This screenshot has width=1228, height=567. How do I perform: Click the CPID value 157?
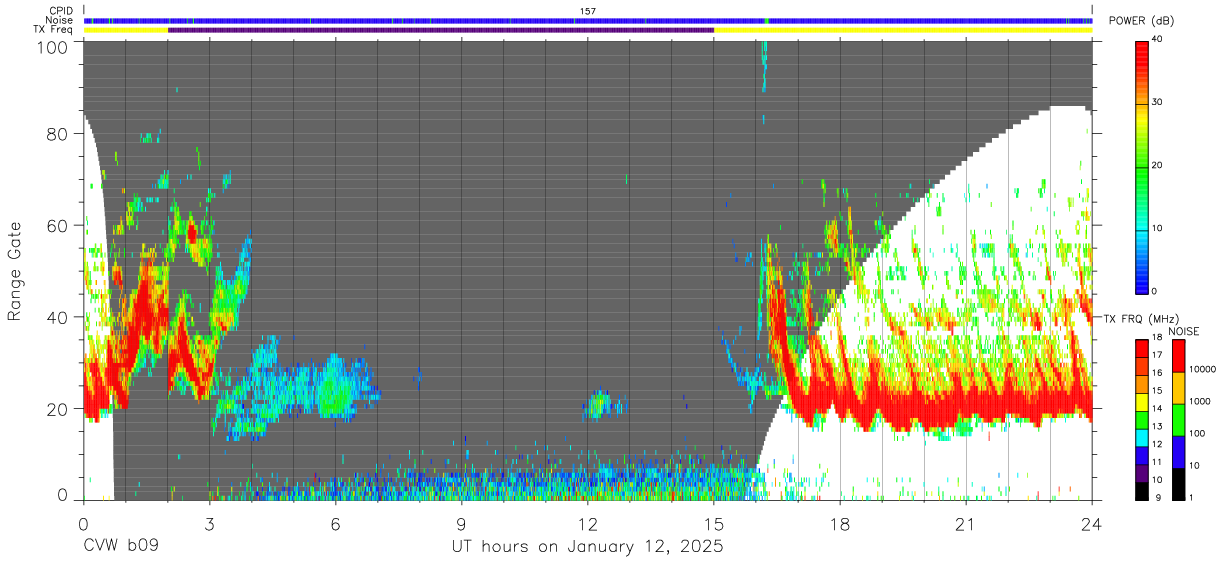(588, 11)
